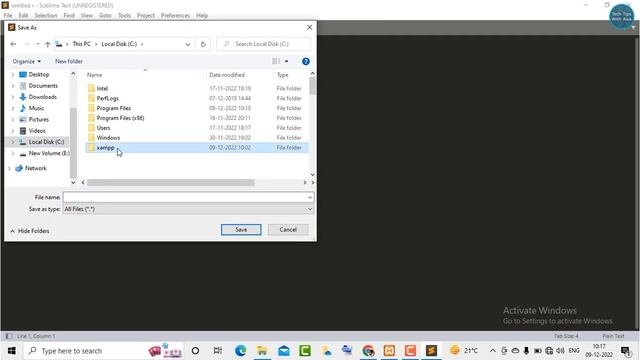Open Cortana circle icon on taskbar

click(195, 351)
